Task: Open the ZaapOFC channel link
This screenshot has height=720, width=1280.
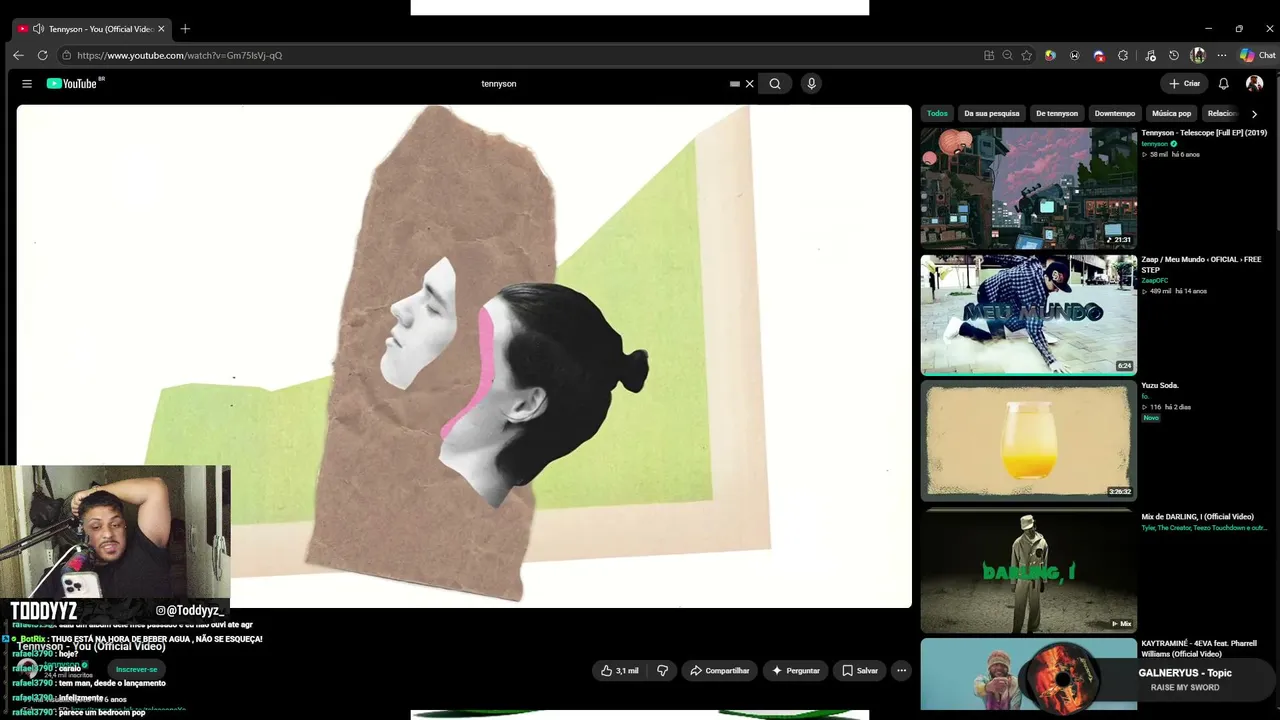Action: pyautogui.click(x=1154, y=281)
